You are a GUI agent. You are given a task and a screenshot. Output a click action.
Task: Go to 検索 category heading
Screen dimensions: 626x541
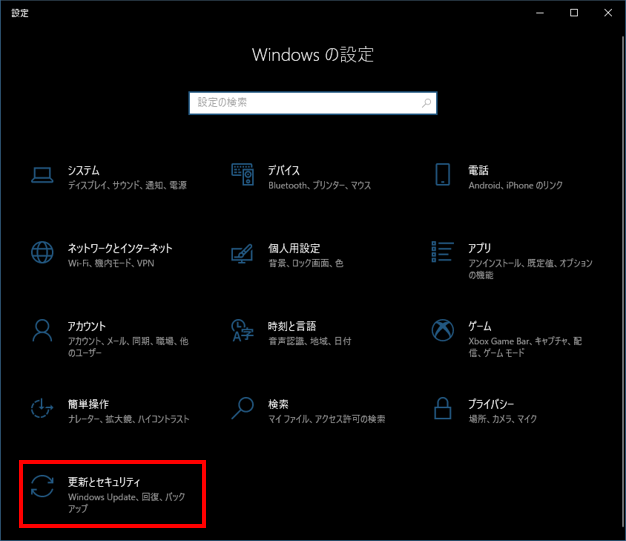coord(278,404)
